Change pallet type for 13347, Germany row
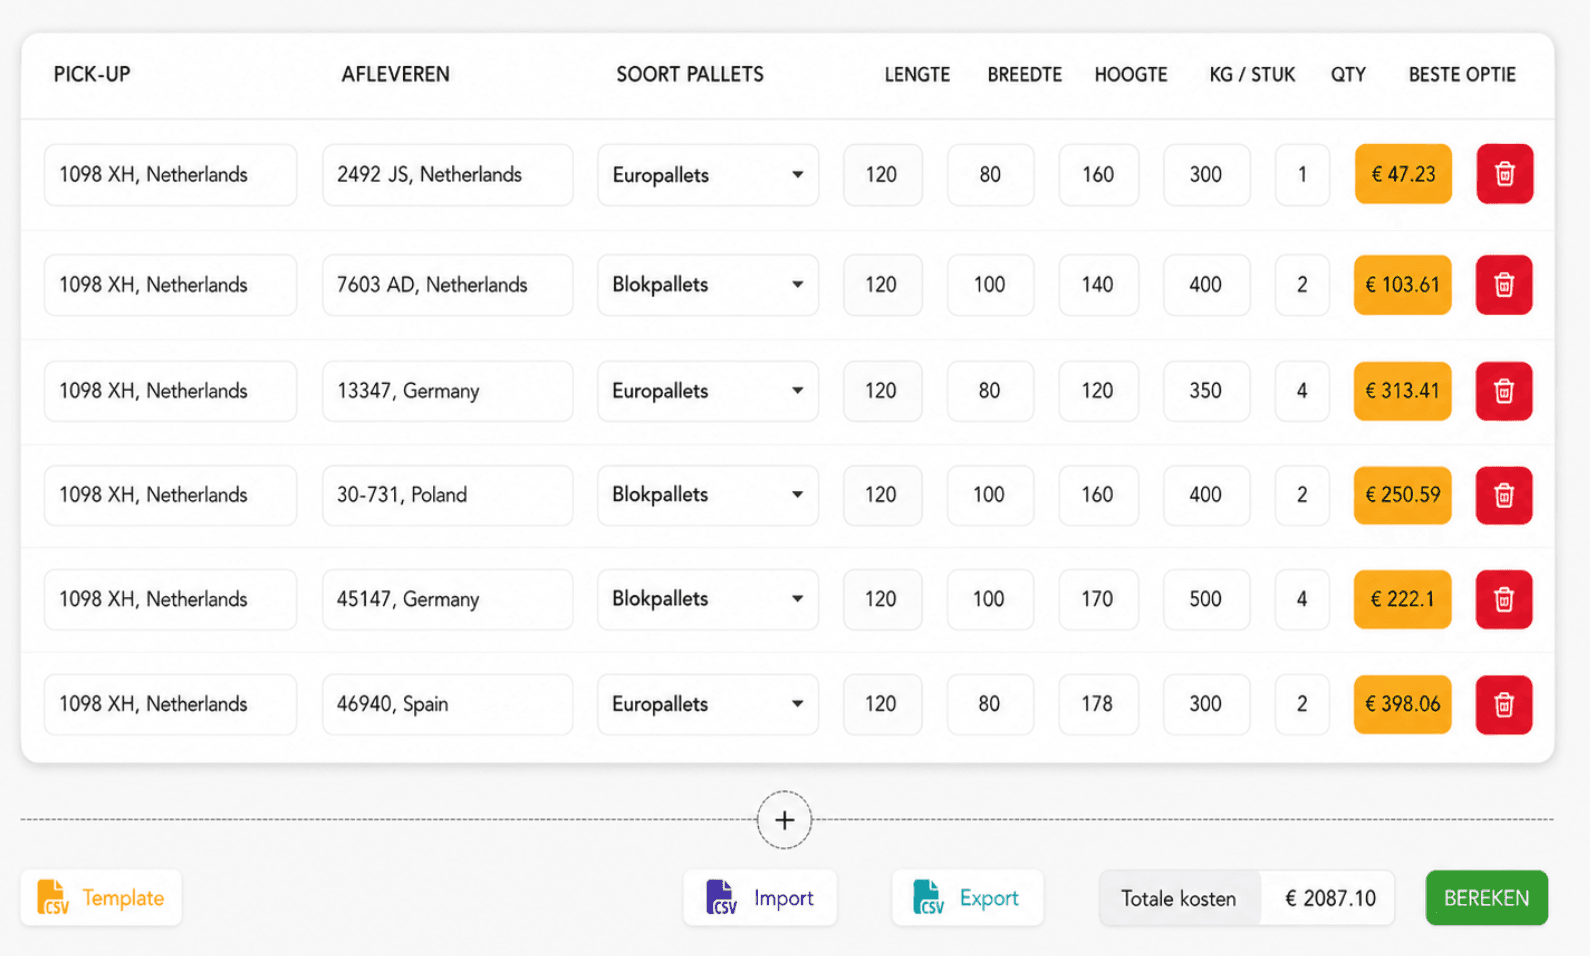 pos(708,391)
